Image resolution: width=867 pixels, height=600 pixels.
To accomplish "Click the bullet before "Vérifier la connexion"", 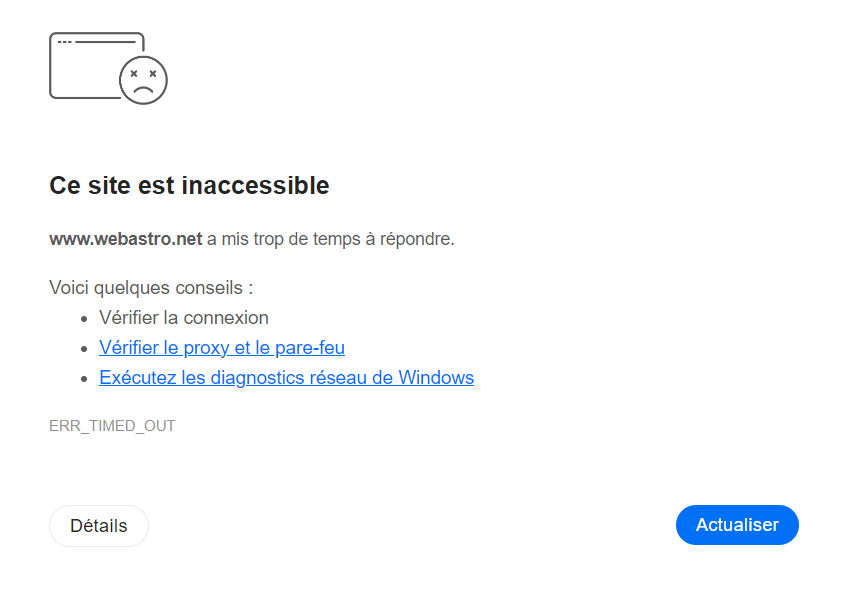I will point(84,319).
